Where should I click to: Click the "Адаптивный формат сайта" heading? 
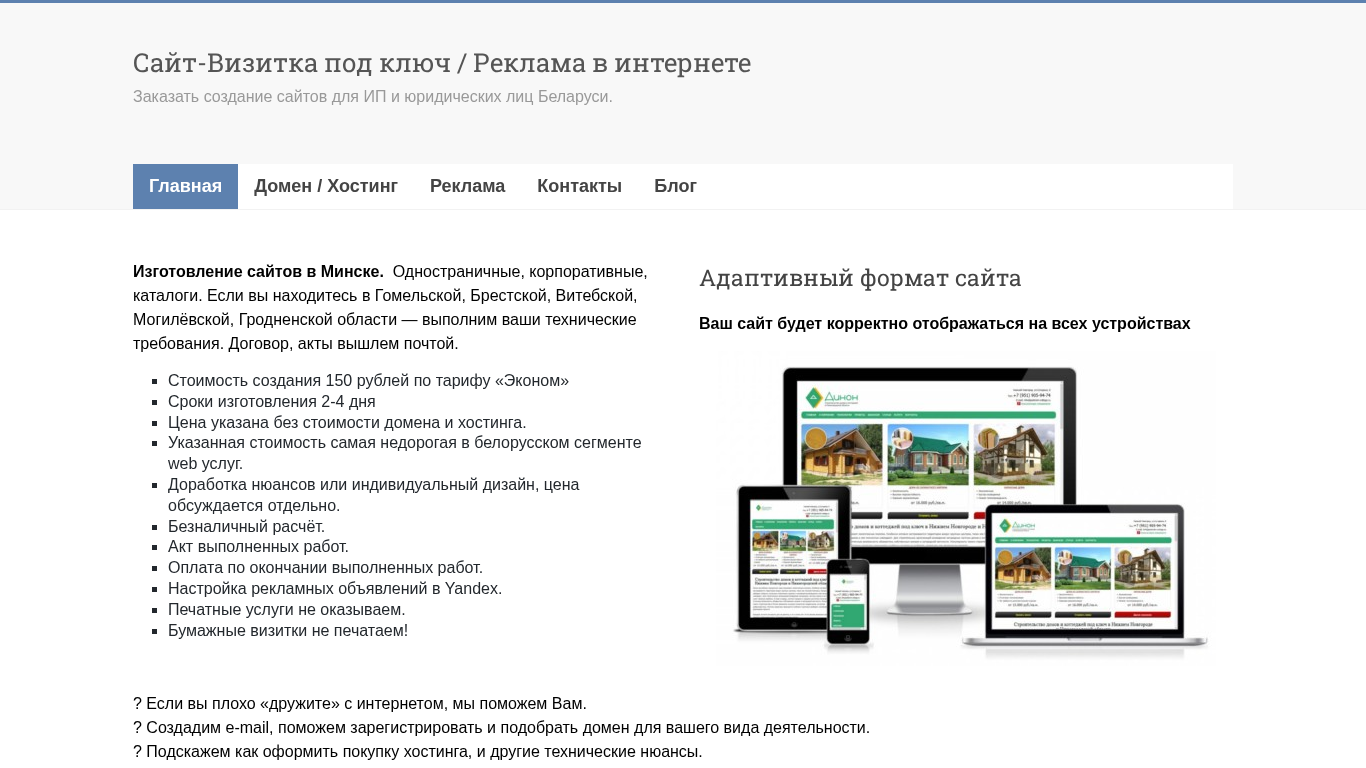(860, 278)
